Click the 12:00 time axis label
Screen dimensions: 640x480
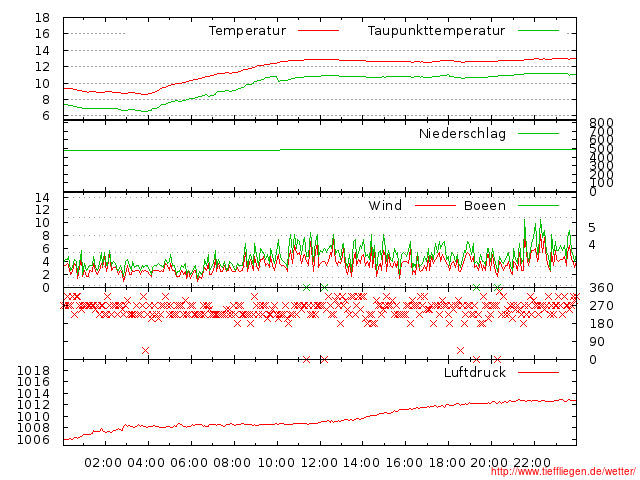point(319,463)
